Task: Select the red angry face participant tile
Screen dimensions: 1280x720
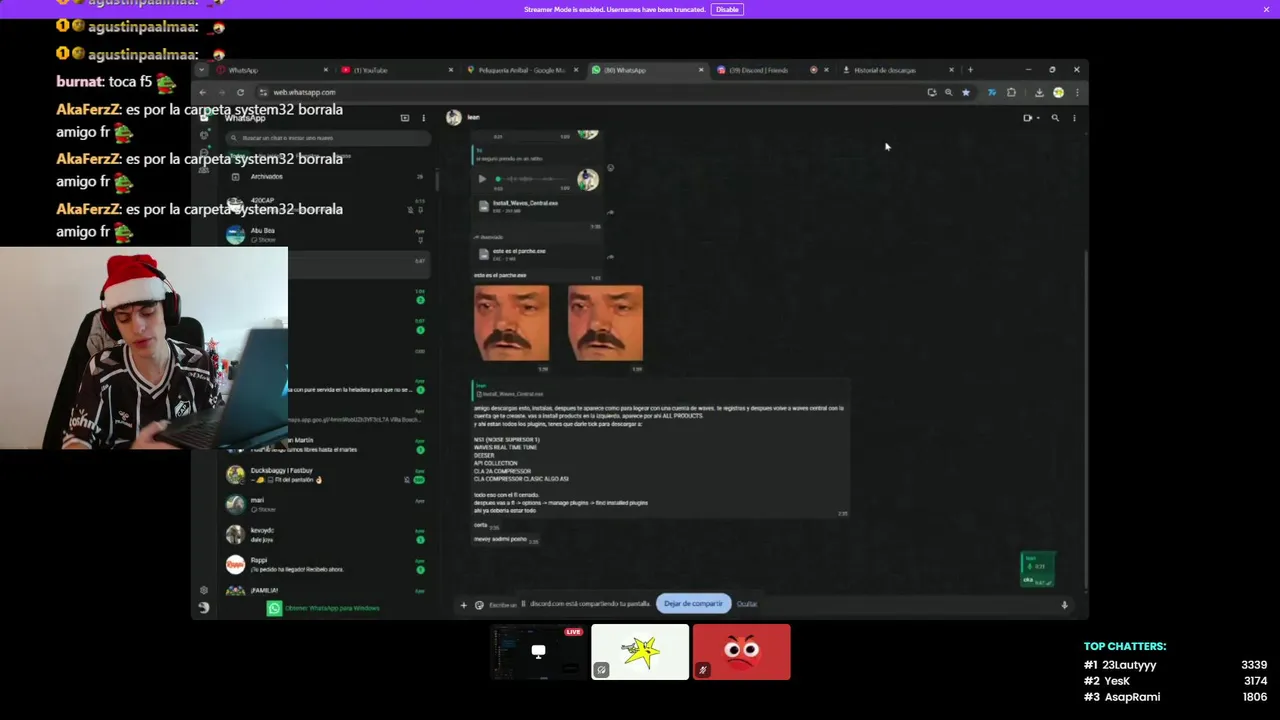Action: 742,652
